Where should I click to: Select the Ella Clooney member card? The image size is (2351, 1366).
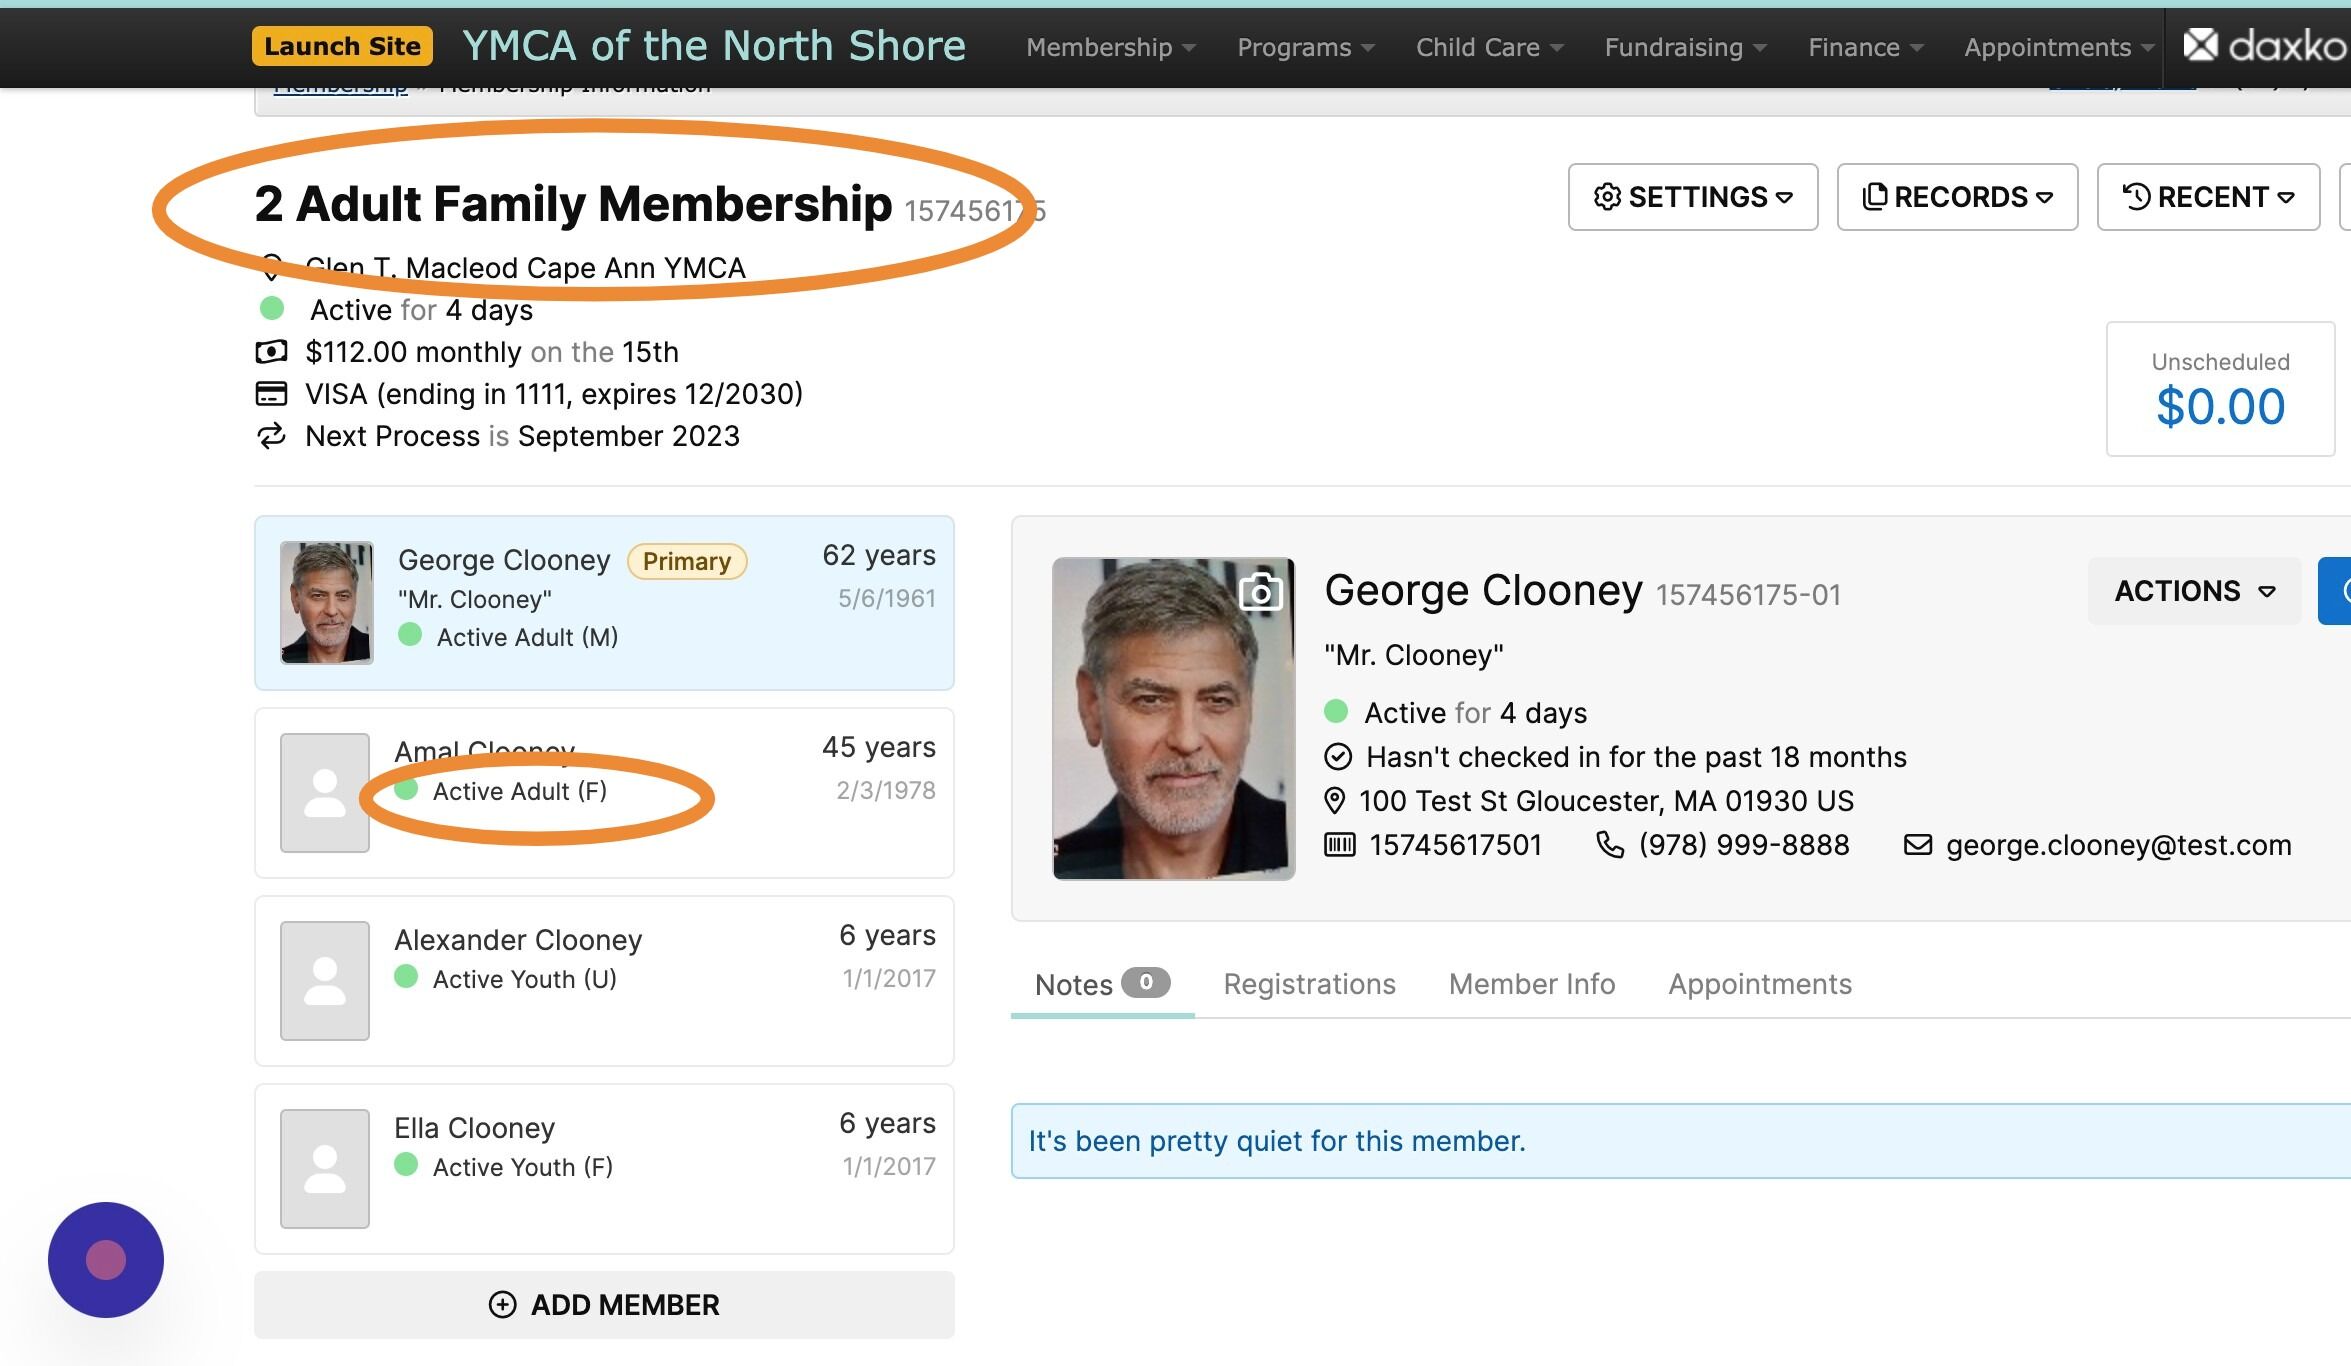tap(604, 1169)
